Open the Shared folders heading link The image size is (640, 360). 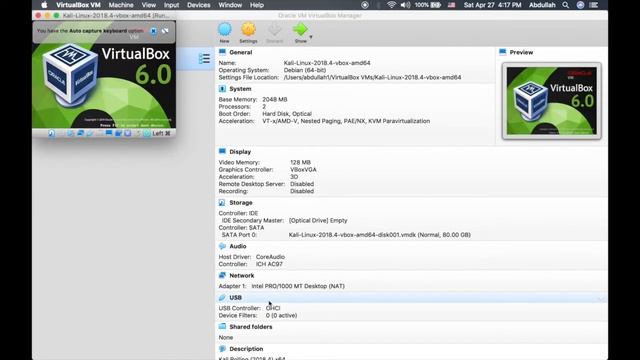point(251,327)
